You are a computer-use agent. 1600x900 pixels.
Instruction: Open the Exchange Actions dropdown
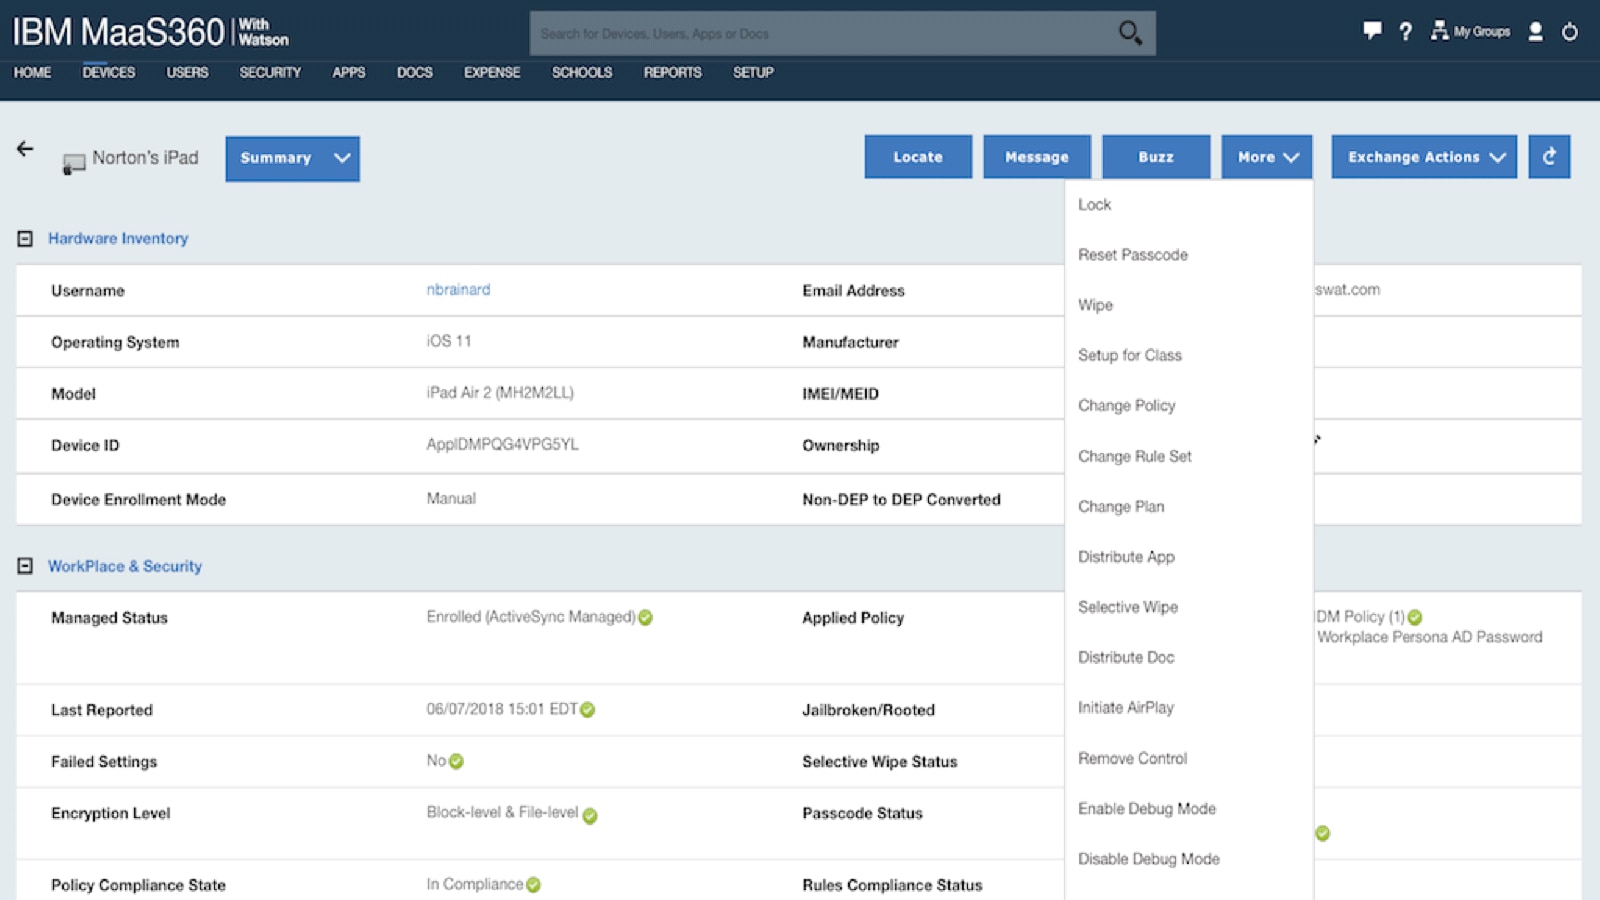(x=1424, y=157)
